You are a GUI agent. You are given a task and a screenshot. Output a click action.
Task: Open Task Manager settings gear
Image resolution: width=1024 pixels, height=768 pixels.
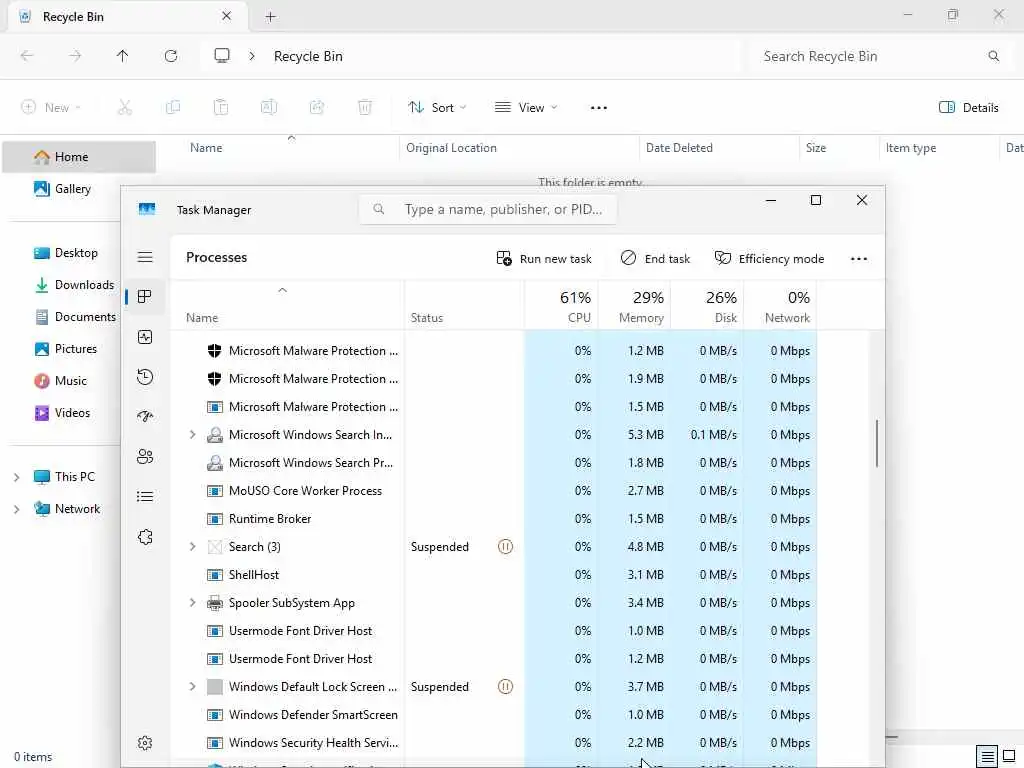(x=145, y=743)
